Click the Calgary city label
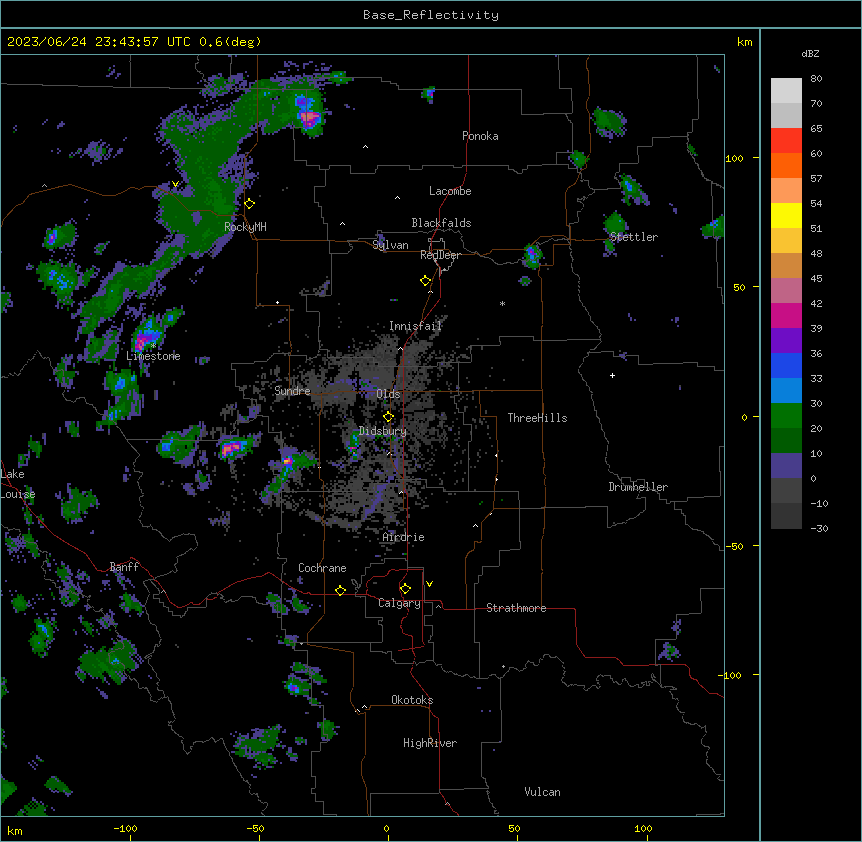Image resolution: width=862 pixels, height=842 pixels. [x=399, y=603]
